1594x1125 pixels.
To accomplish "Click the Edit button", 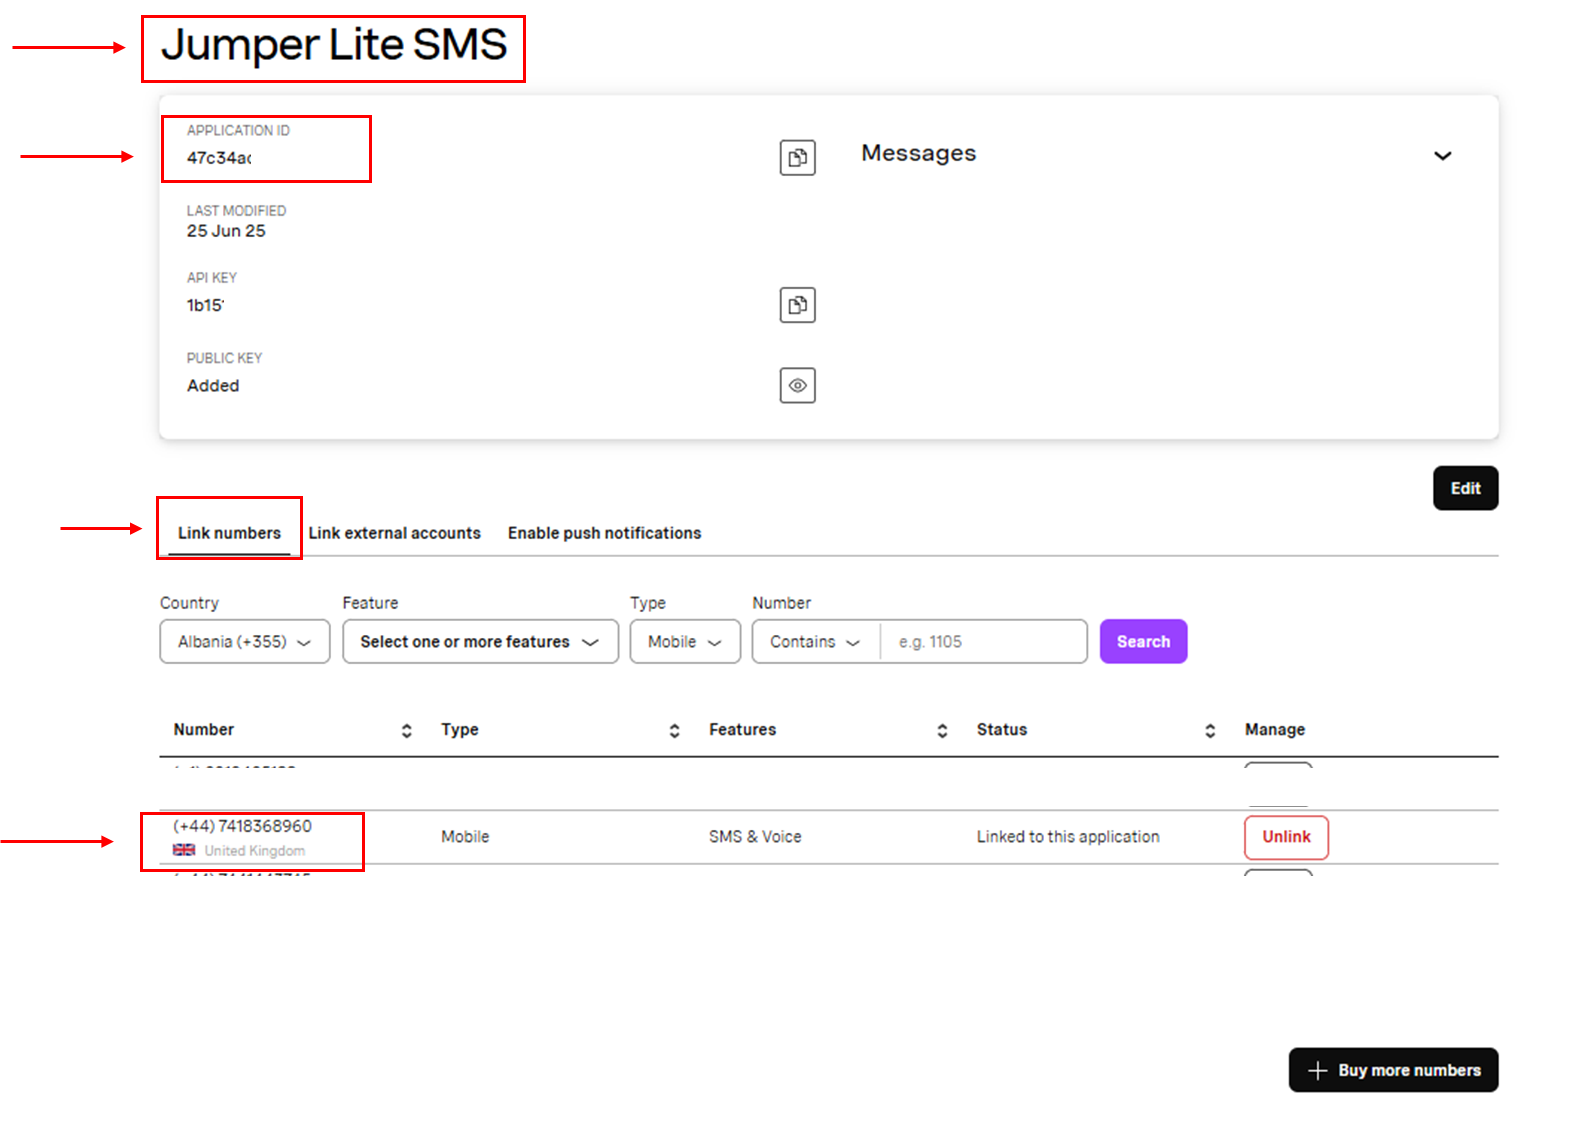I will 1465,488.
